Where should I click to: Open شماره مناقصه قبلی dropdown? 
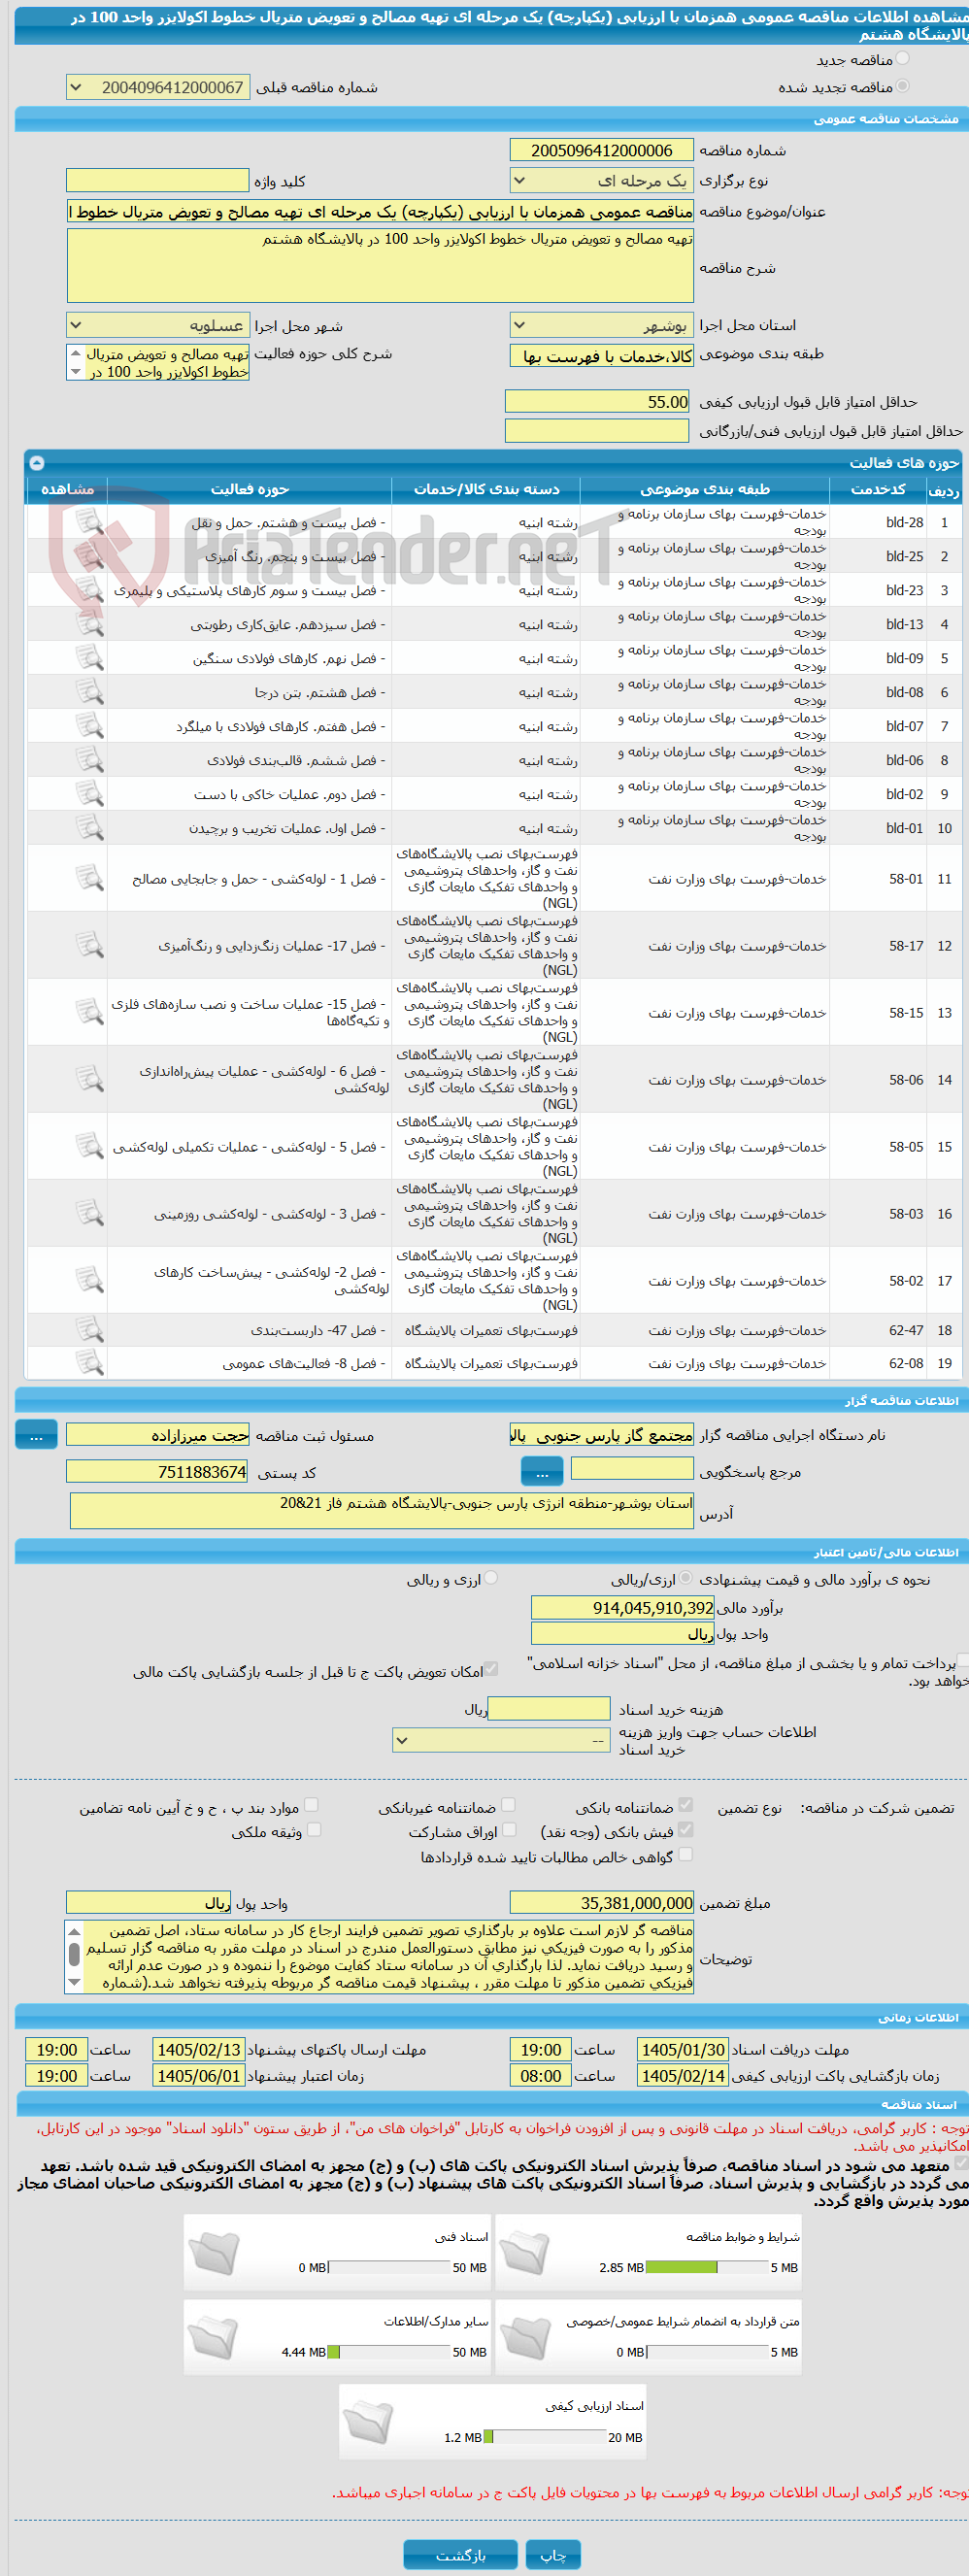point(158,88)
